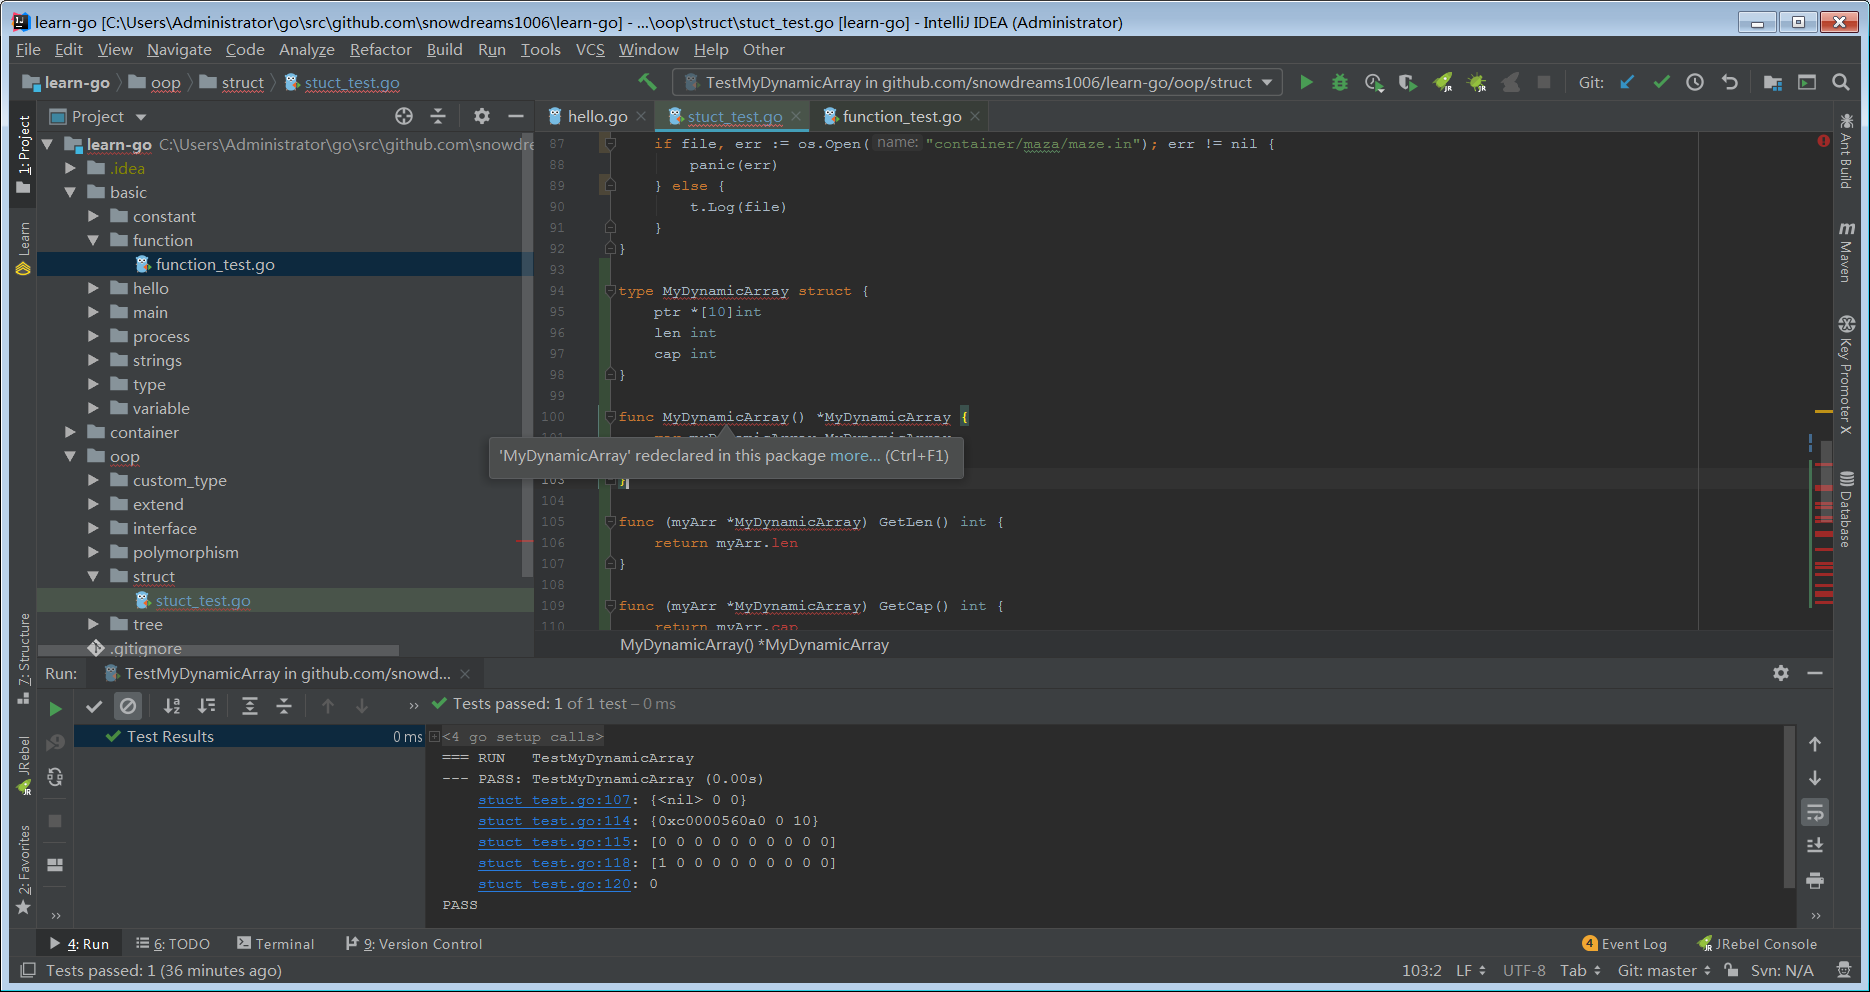The height and width of the screenshot is (992, 1870).
Task: Toggle hiding ignored tests in test results
Action: [128, 707]
